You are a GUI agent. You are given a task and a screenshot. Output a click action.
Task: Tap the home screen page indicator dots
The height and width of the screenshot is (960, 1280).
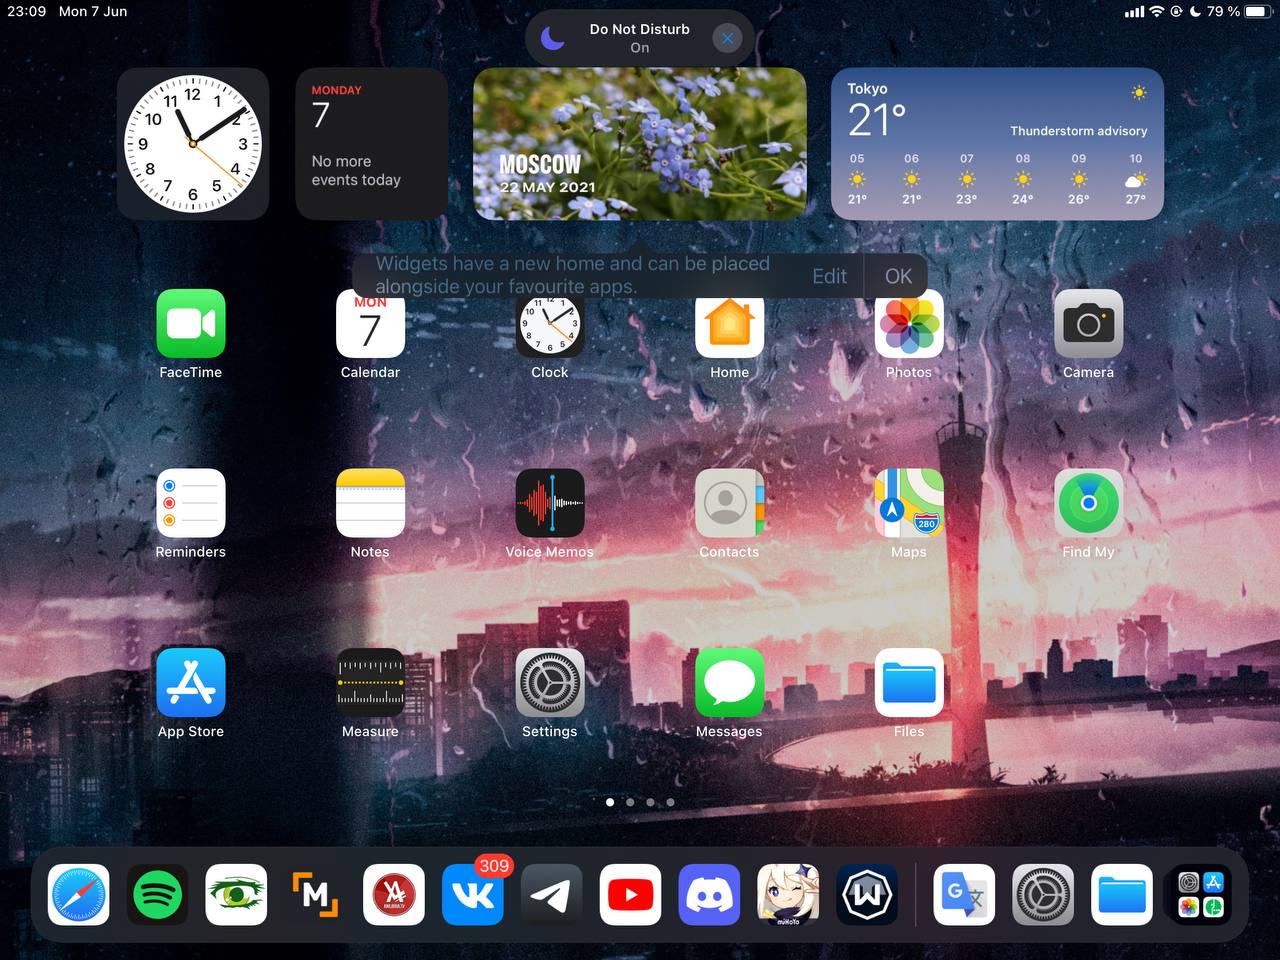[640, 802]
